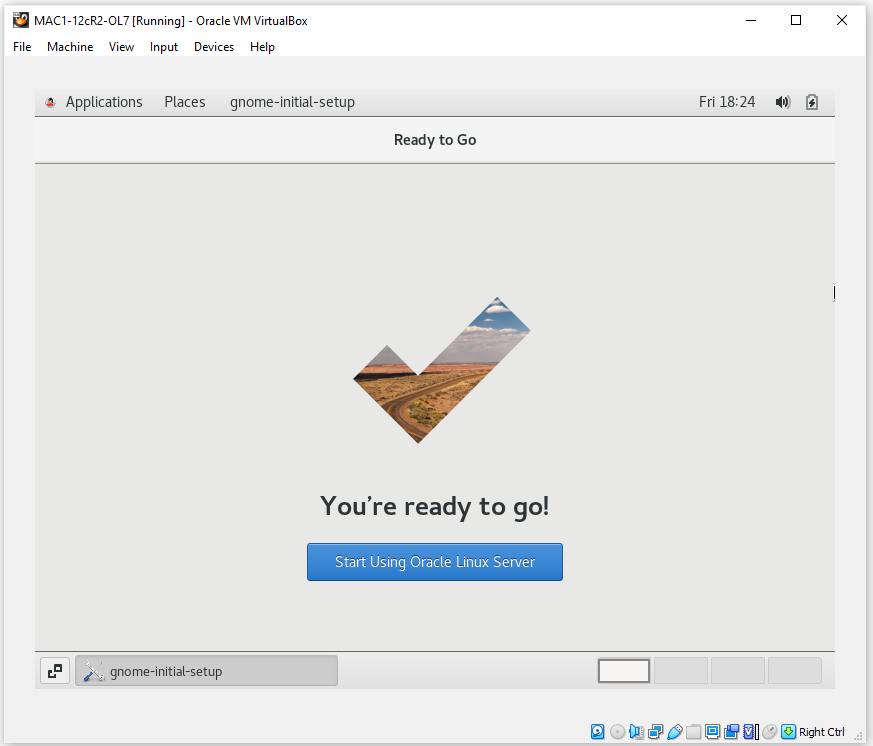Open the USB devices status icon
This screenshot has width=873, height=746.
click(675, 732)
